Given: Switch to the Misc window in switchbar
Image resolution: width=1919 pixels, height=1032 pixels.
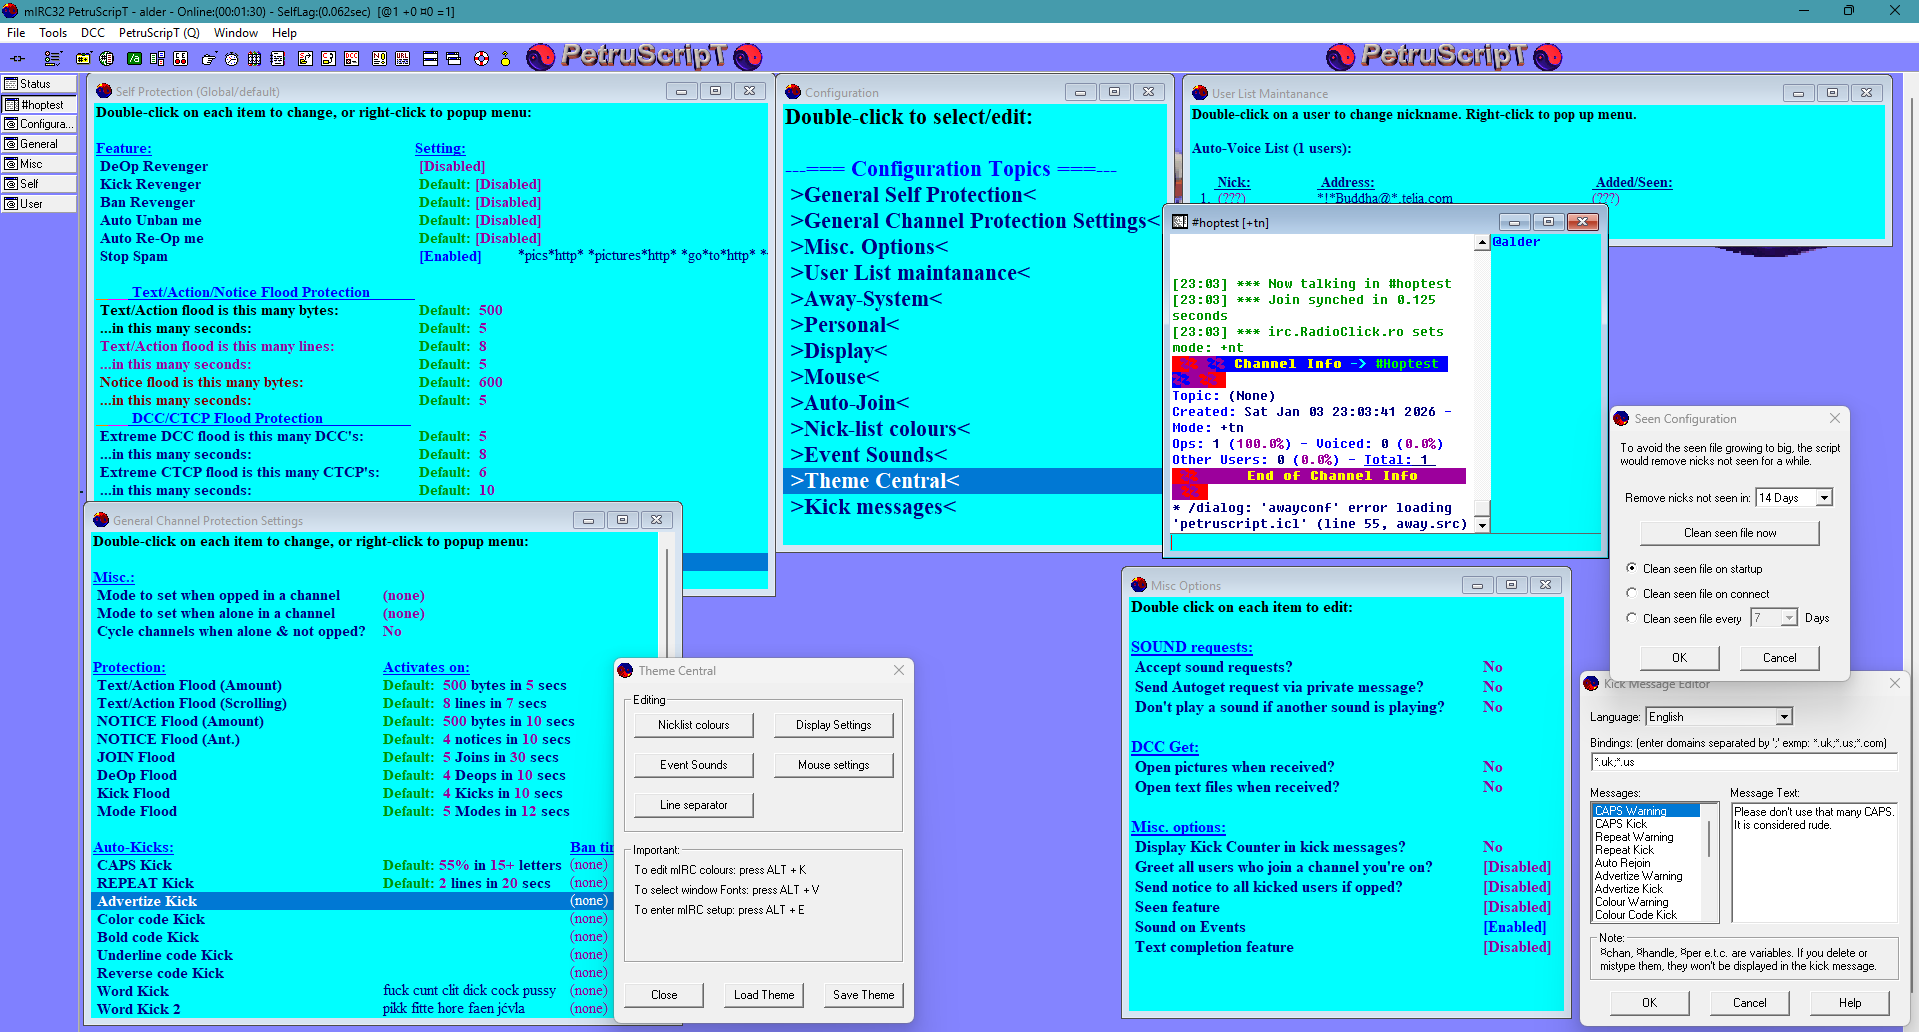Looking at the screenshot, I should (x=39, y=164).
